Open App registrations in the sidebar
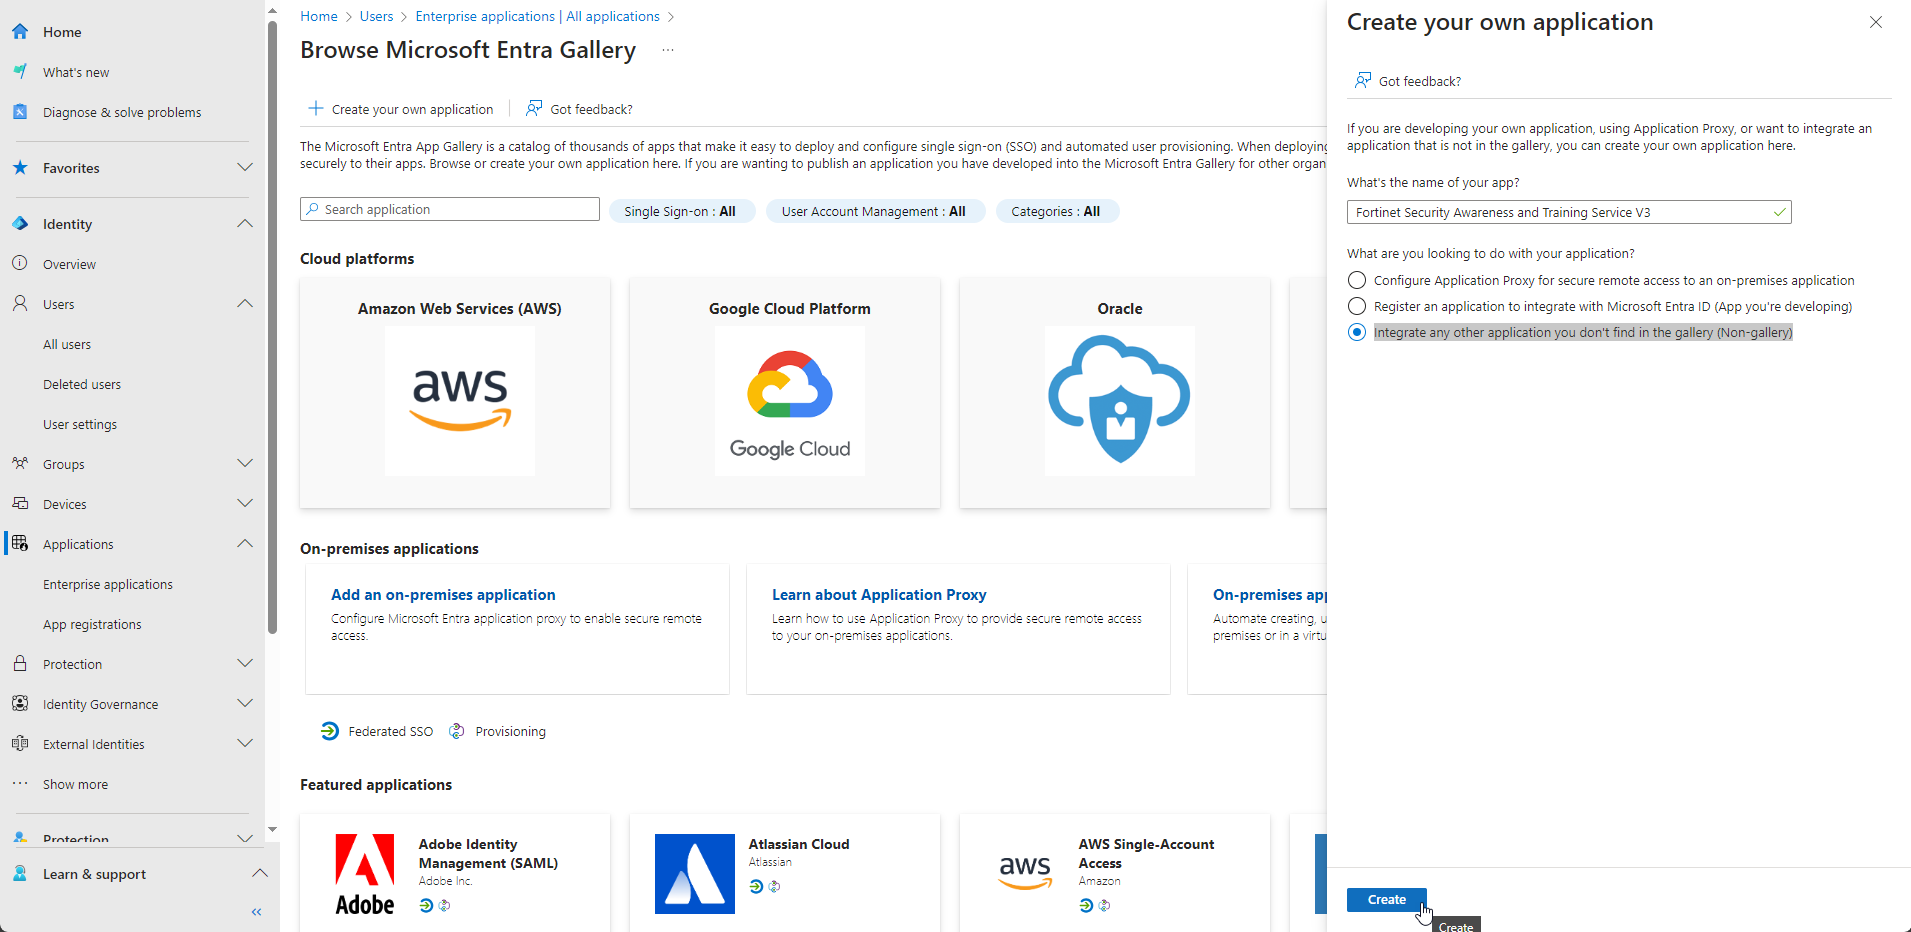The height and width of the screenshot is (932, 1911). pyautogui.click(x=92, y=624)
